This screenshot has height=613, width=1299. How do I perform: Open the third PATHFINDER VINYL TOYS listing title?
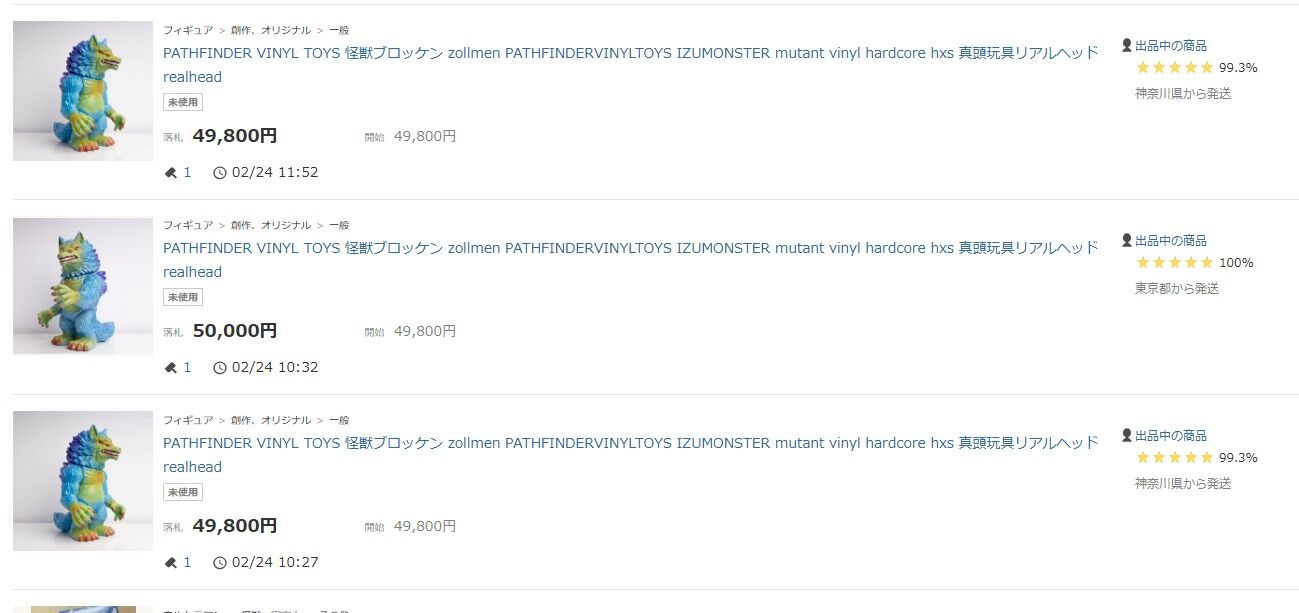[x=630, y=455]
